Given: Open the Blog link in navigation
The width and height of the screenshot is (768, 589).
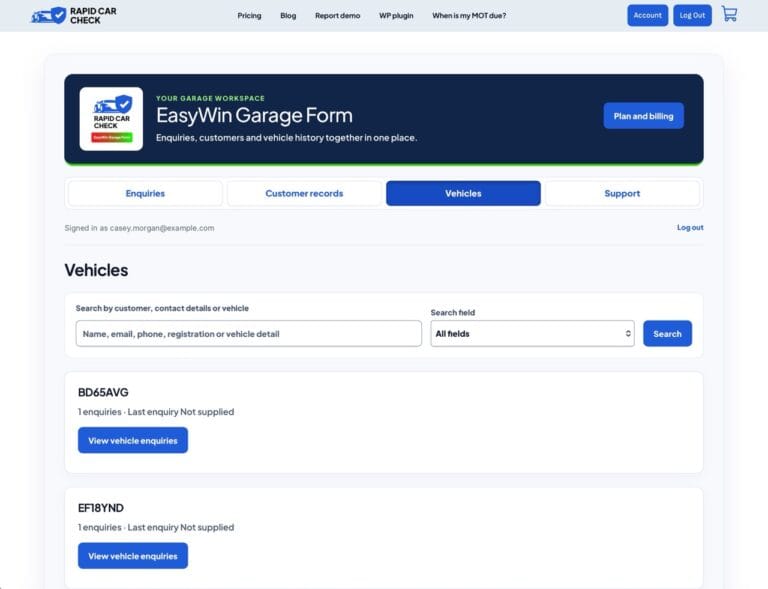Looking at the screenshot, I should pos(288,16).
